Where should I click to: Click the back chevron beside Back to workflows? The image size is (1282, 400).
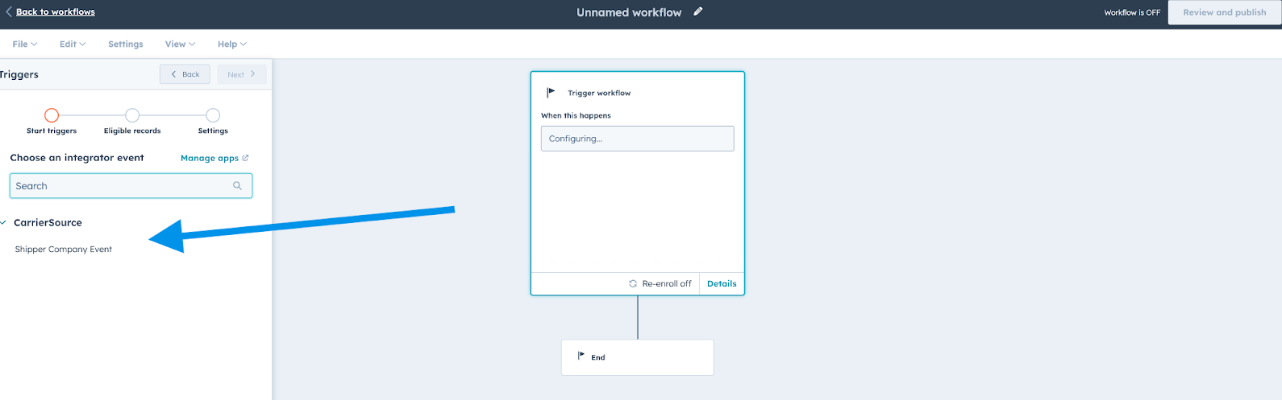click(9, 12)
